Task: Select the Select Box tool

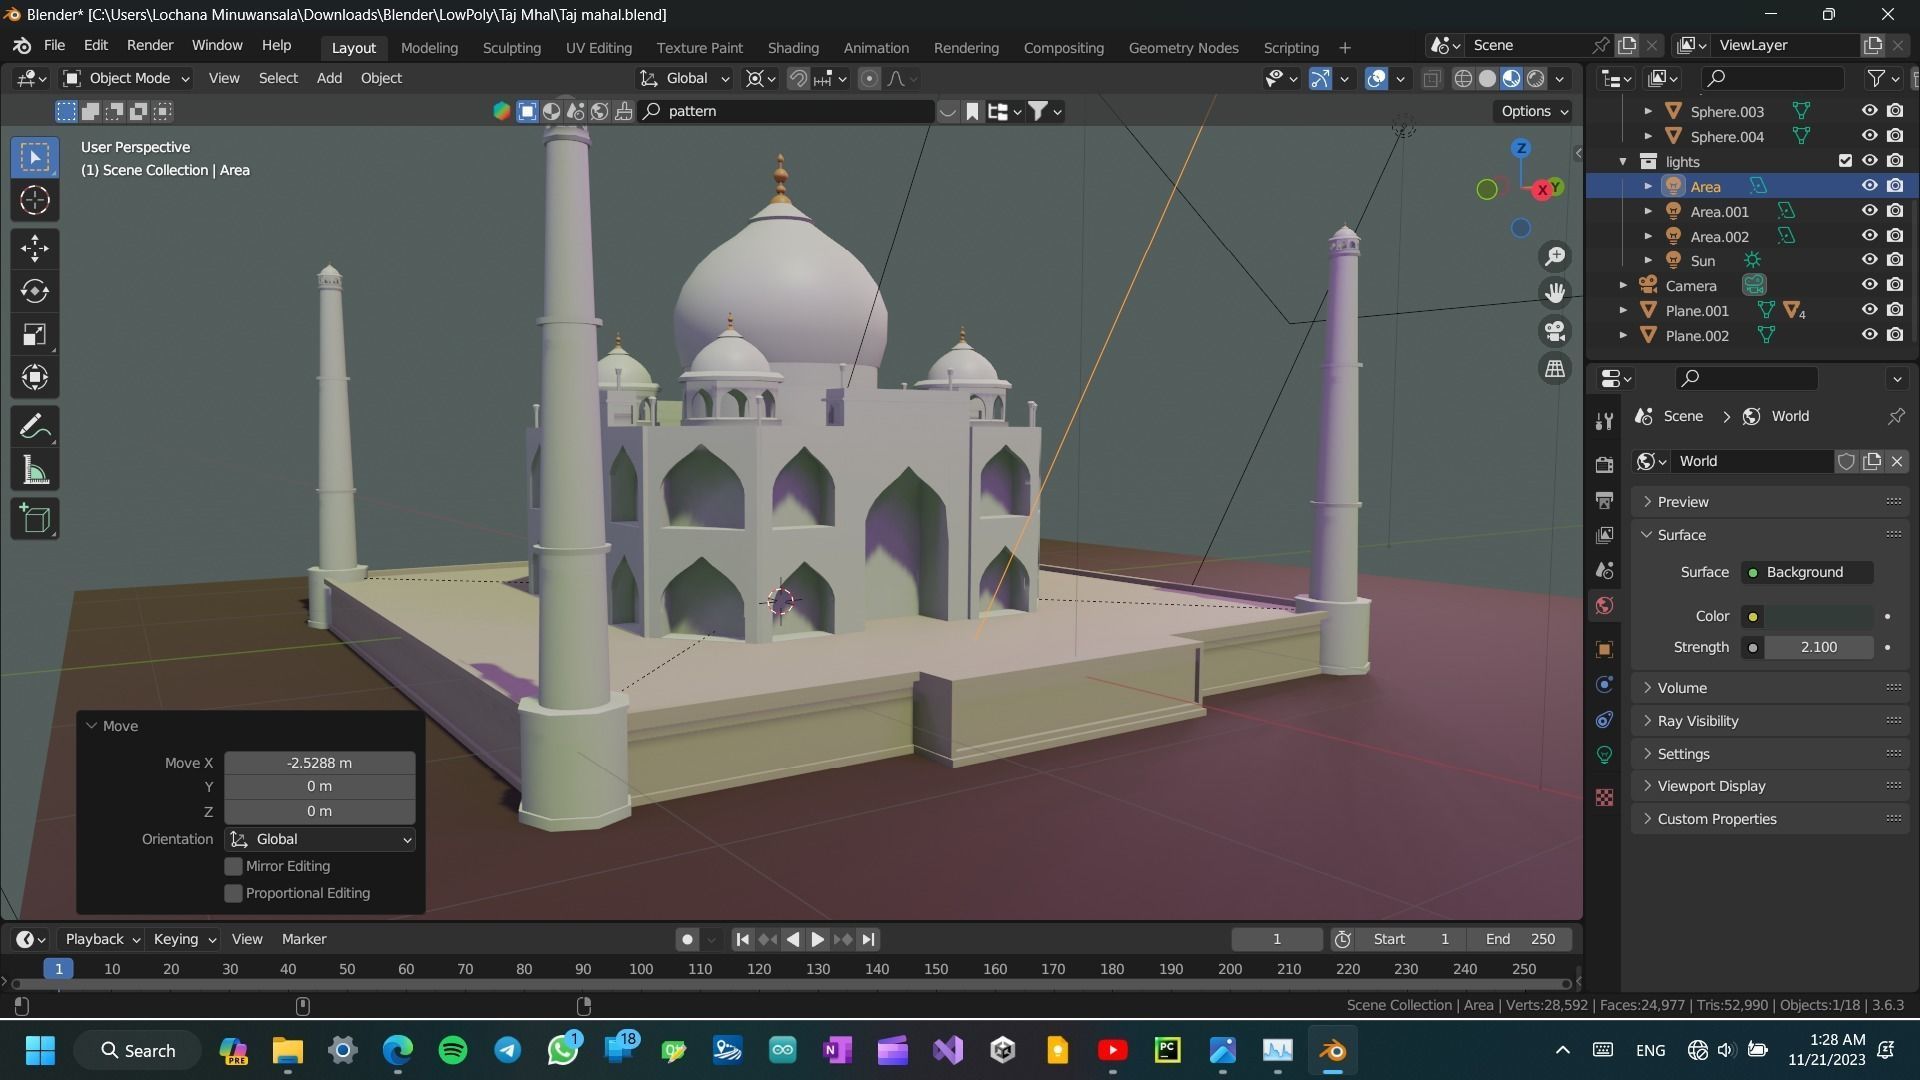Action: click(x=35, y=157)
